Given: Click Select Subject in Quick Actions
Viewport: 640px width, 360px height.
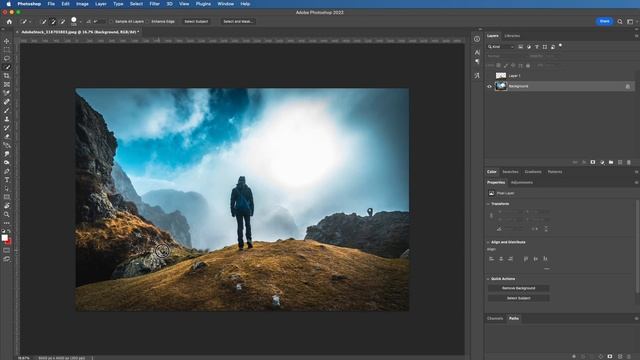Looking at the screenshot, I should (x=518, y=298).
